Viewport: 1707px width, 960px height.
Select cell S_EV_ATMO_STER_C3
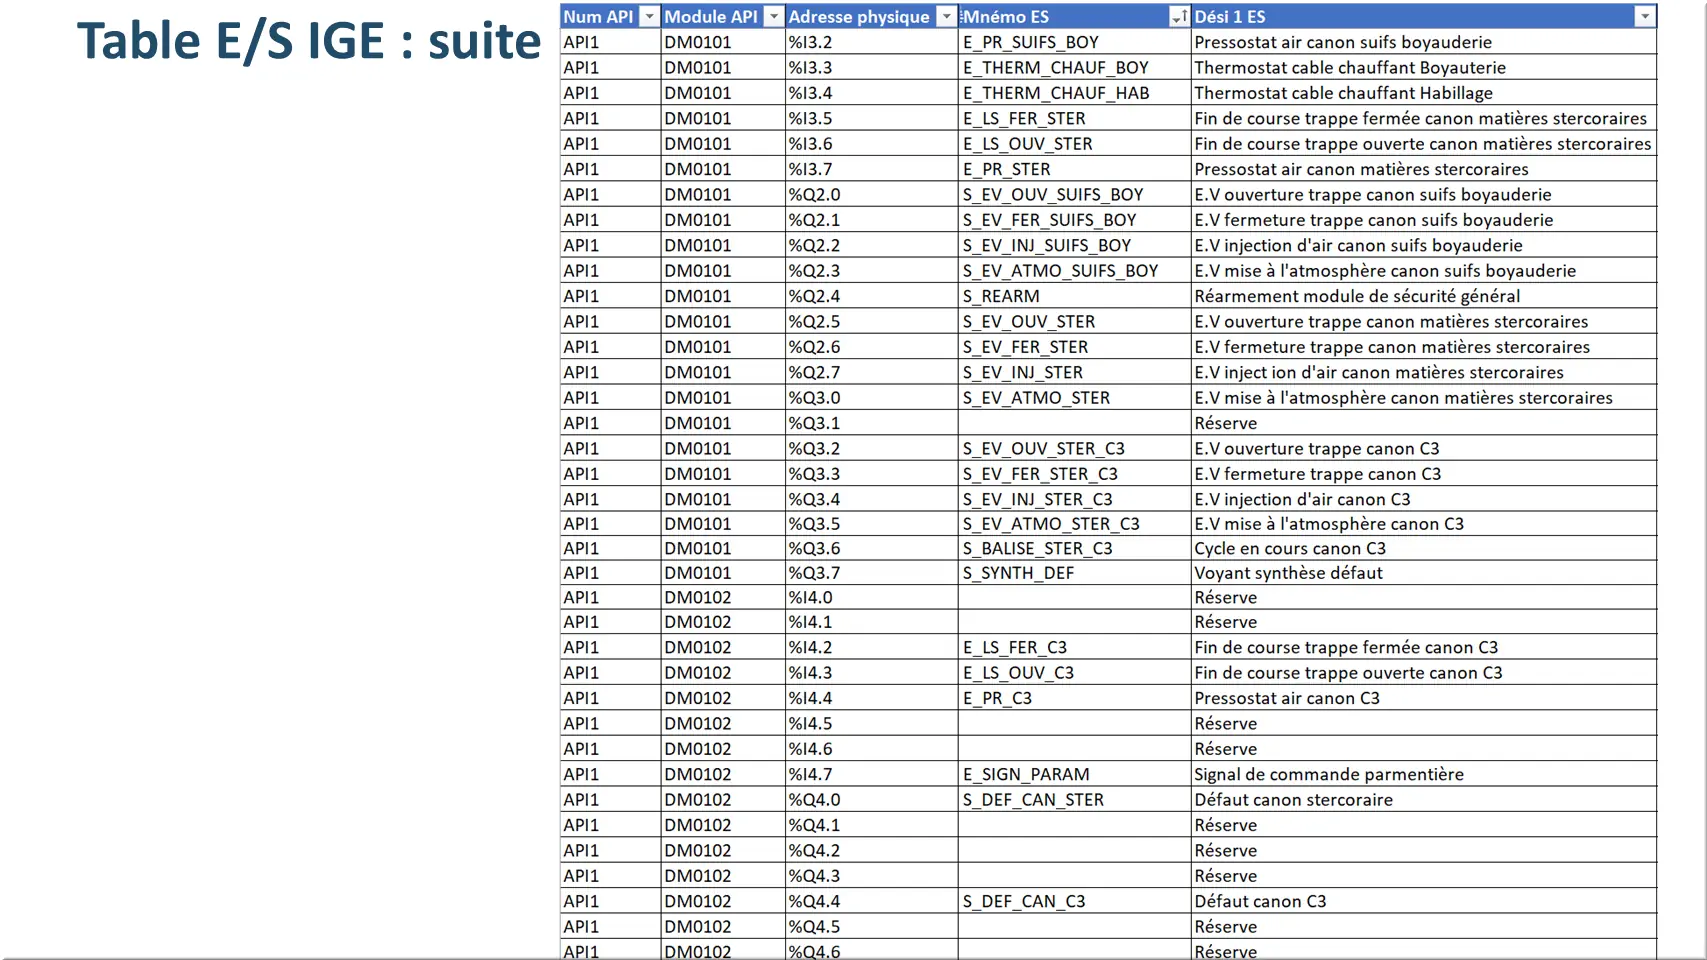tap(1074, 524)
